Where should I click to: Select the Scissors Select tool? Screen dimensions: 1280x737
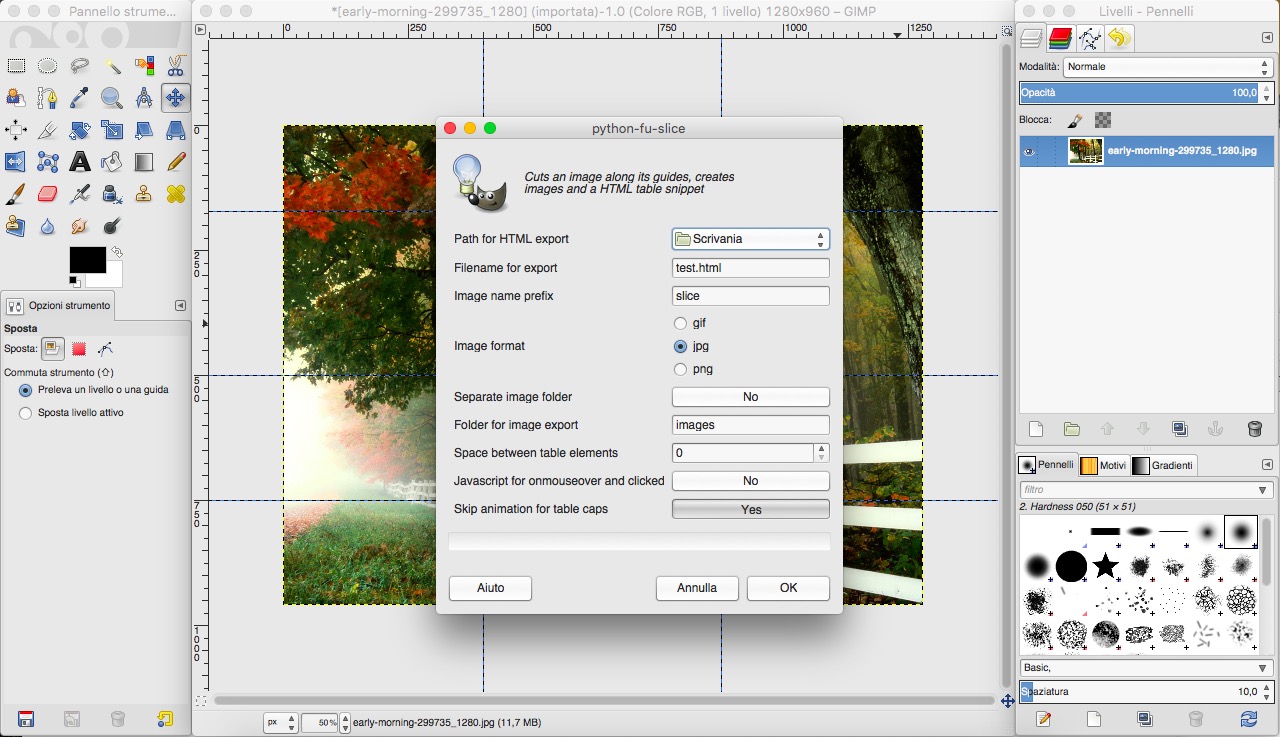coord(176,67)
